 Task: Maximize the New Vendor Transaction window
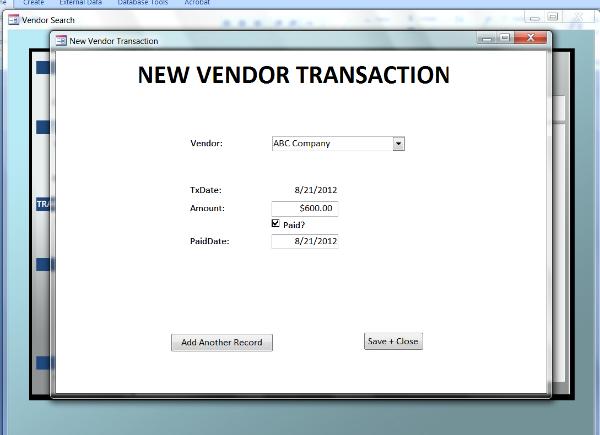(505, 39)
